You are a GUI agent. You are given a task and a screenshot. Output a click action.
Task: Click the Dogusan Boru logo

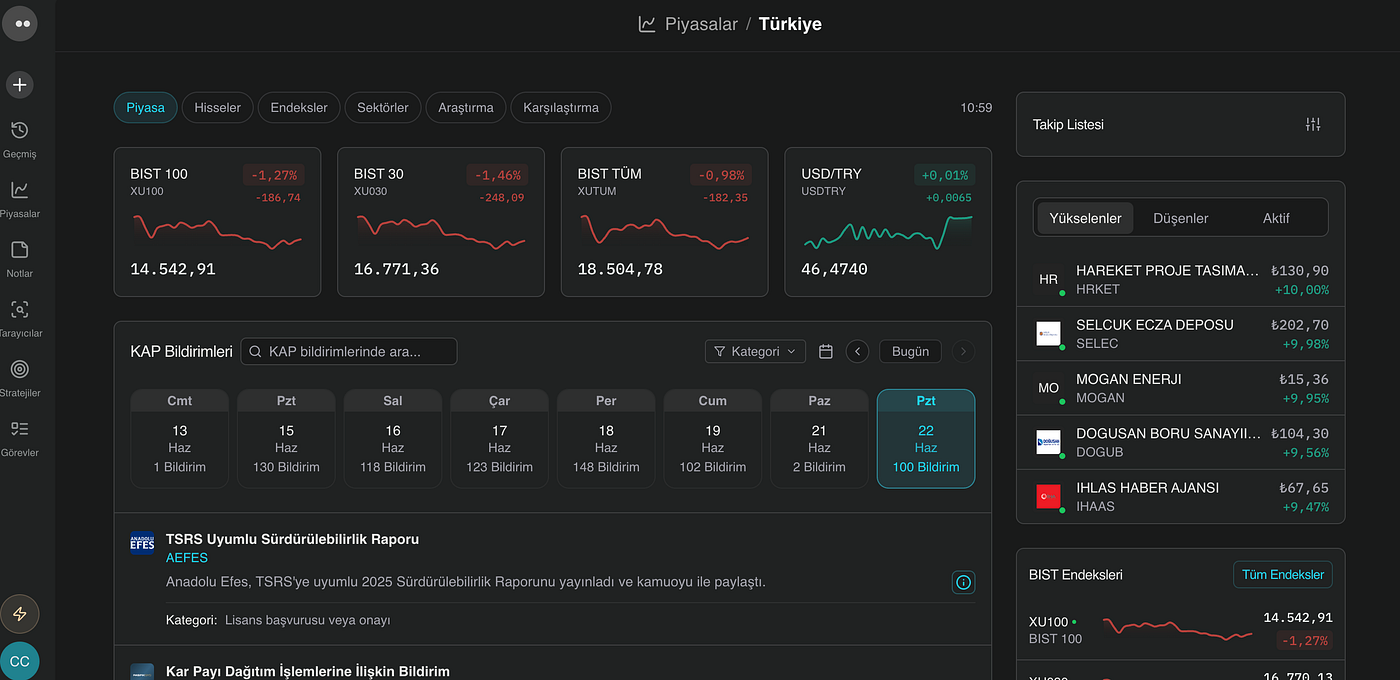pyautogui.click(x=1048, y=442)
